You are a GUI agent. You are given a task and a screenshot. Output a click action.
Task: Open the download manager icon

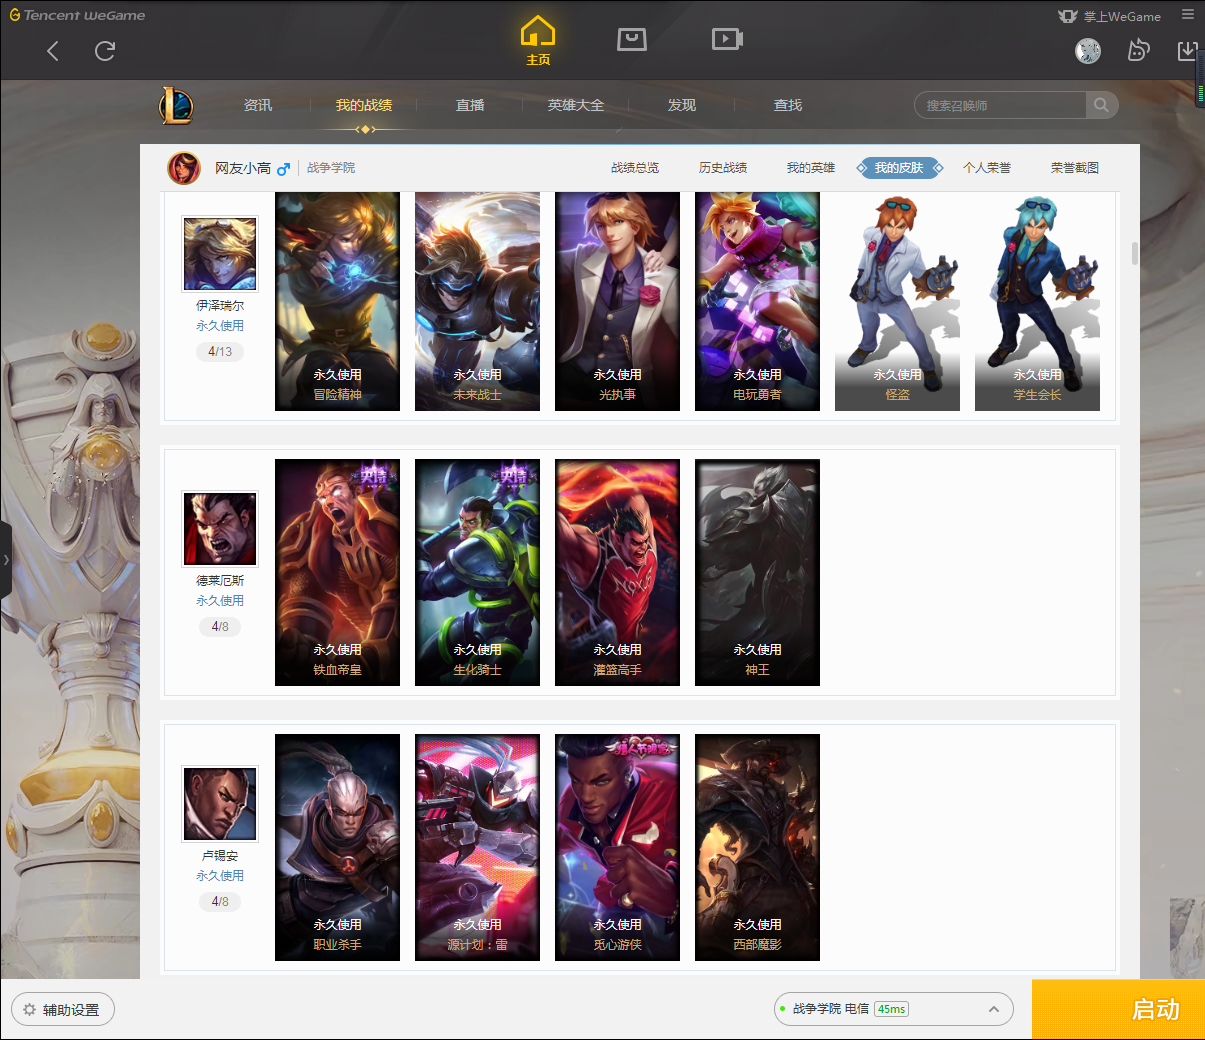point(1187,50)
